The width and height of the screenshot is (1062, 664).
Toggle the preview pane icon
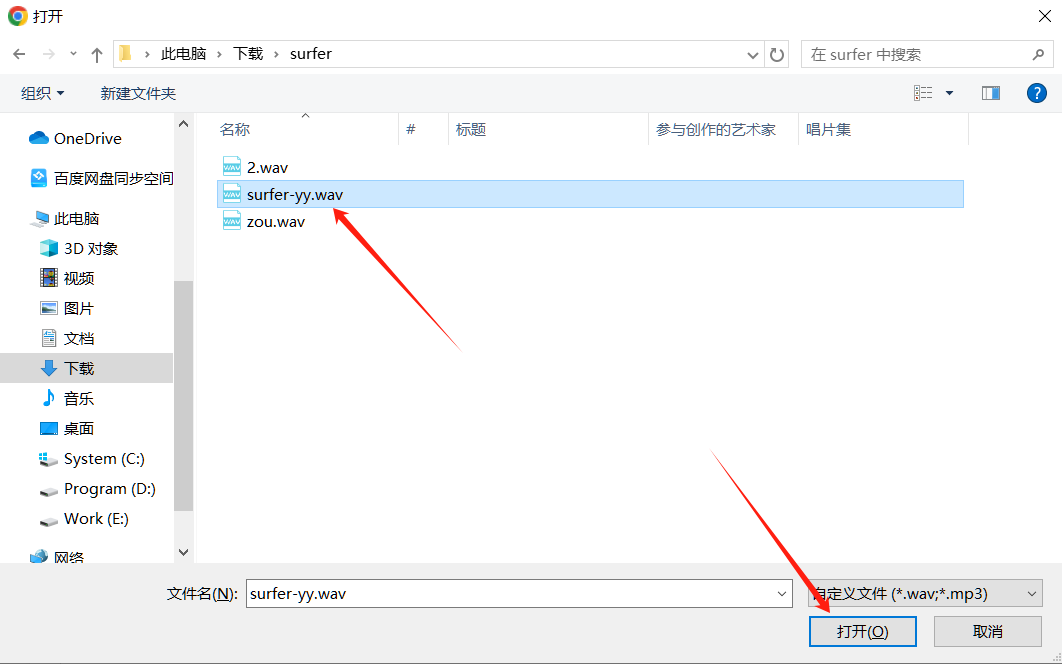coord(991,93)
